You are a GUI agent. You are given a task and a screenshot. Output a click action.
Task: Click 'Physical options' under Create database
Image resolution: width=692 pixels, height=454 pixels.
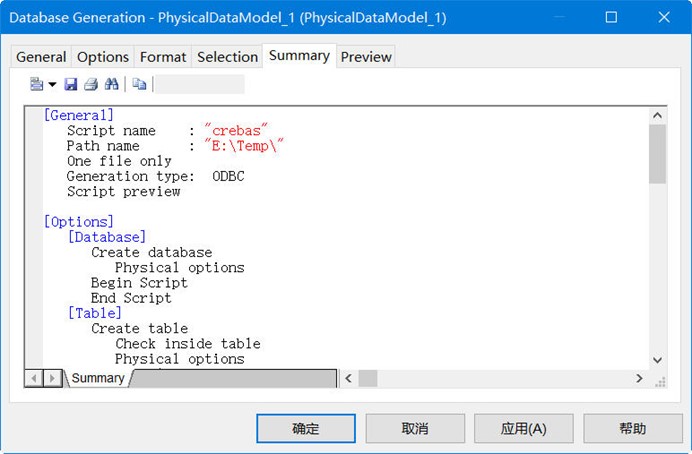[x=180, y=268]
